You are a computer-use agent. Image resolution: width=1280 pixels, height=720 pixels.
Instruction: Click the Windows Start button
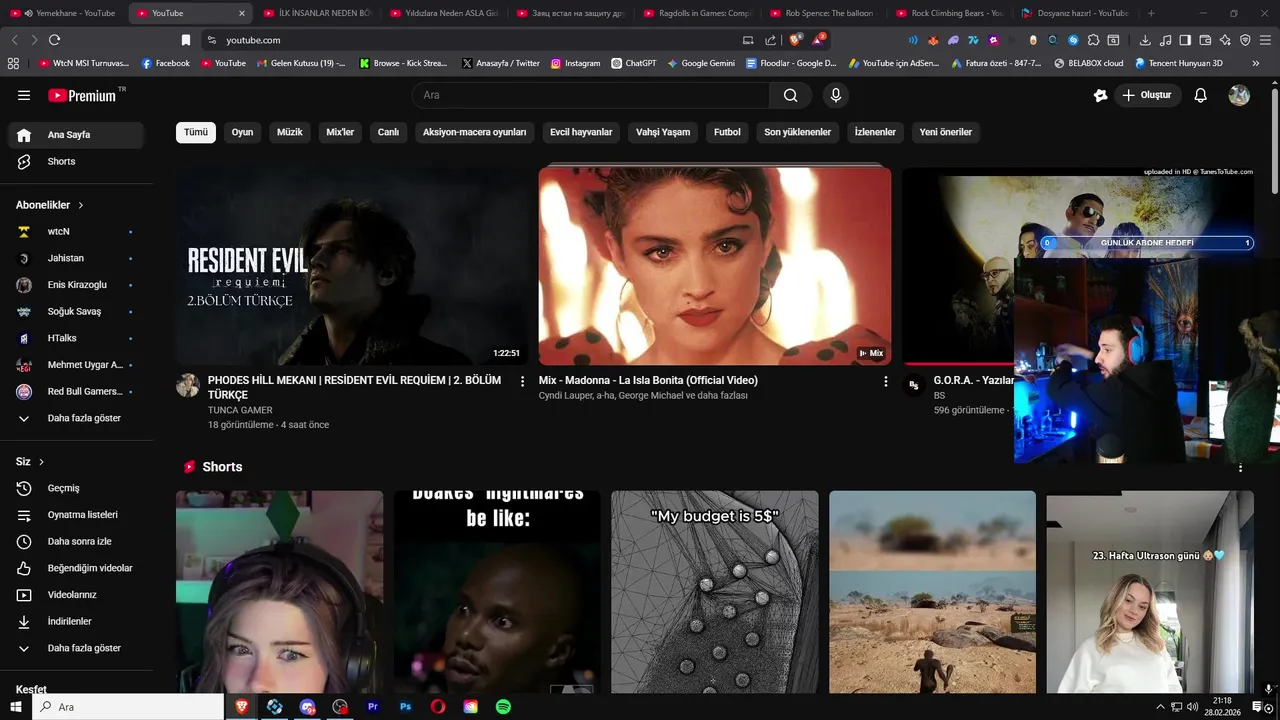point(16,707)
